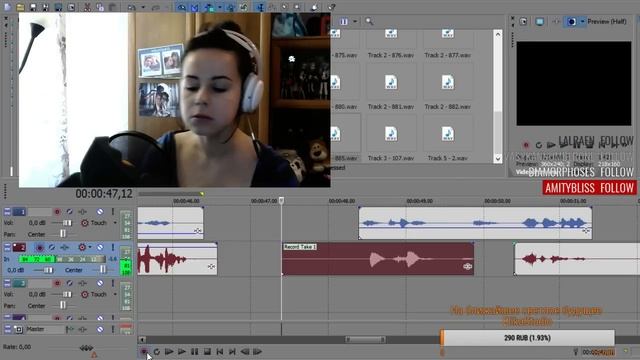Image resolution: width=640 pixels, height=360 pixels.
Task: Open track 3 Touch automation dropdown
Action: [x=115, y=294]
